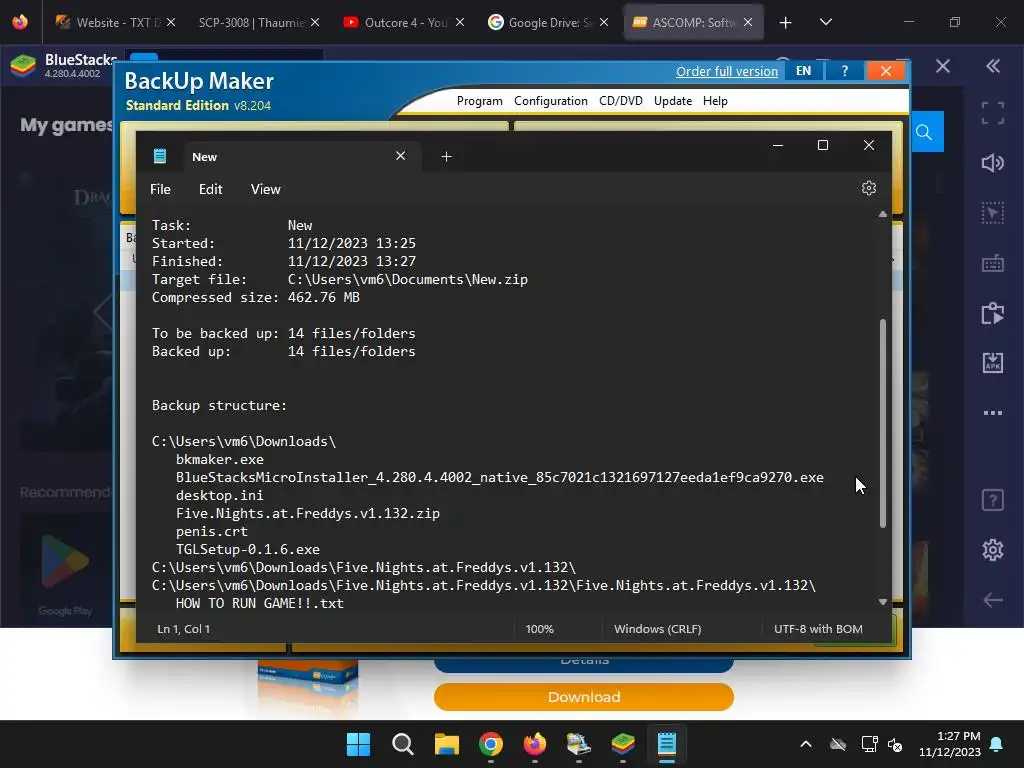This screenshot has width=1024, height=768.
Task: Click 'desktop.ini' line in Notepad
Action: [x=219, y=495]
